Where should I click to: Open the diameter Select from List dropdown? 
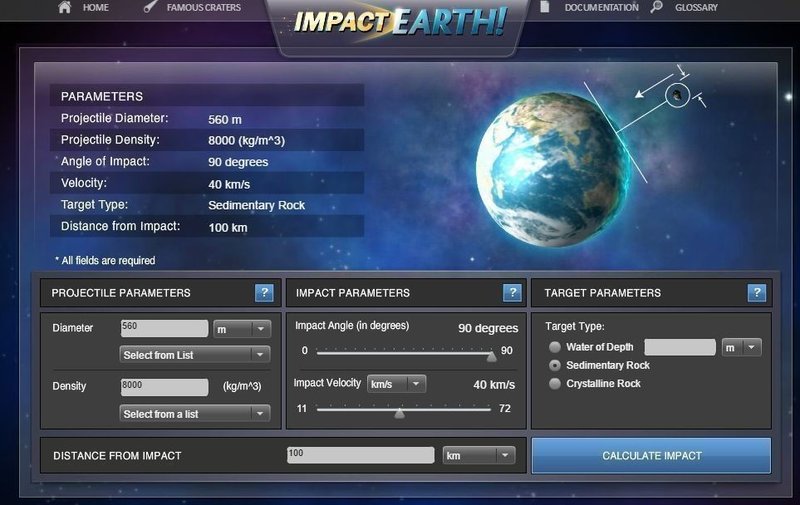click(195, 355)
